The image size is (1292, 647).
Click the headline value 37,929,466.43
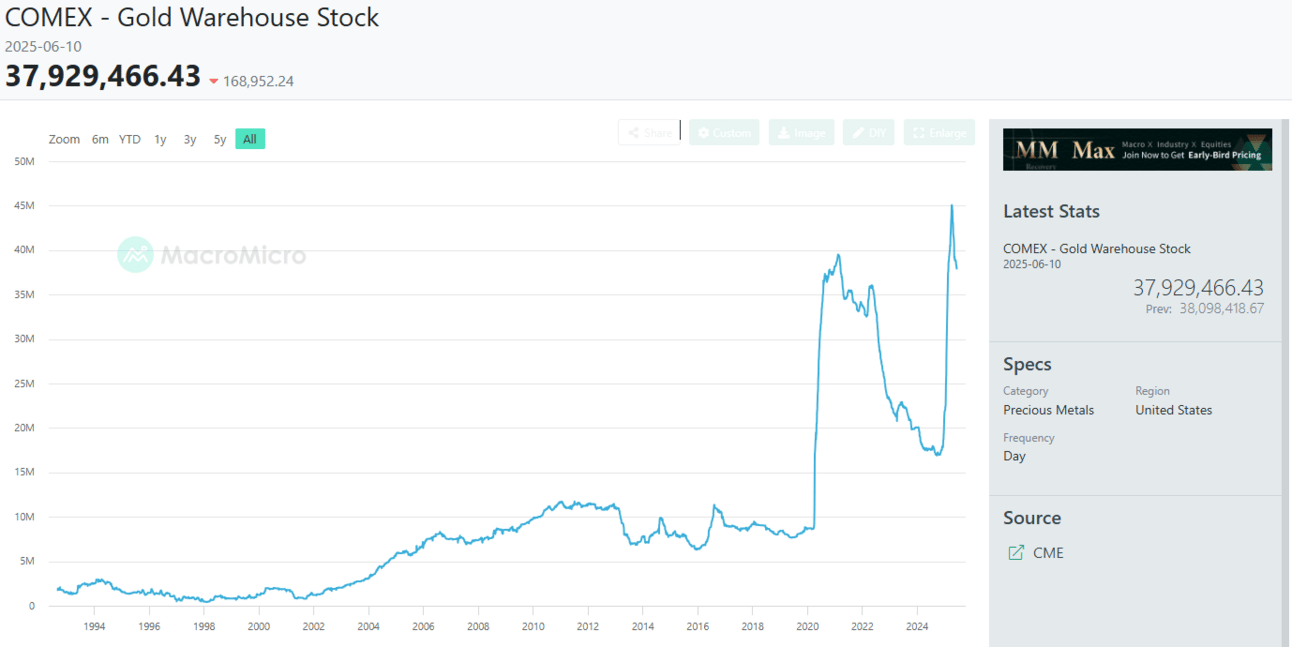[x=103, y=76]
